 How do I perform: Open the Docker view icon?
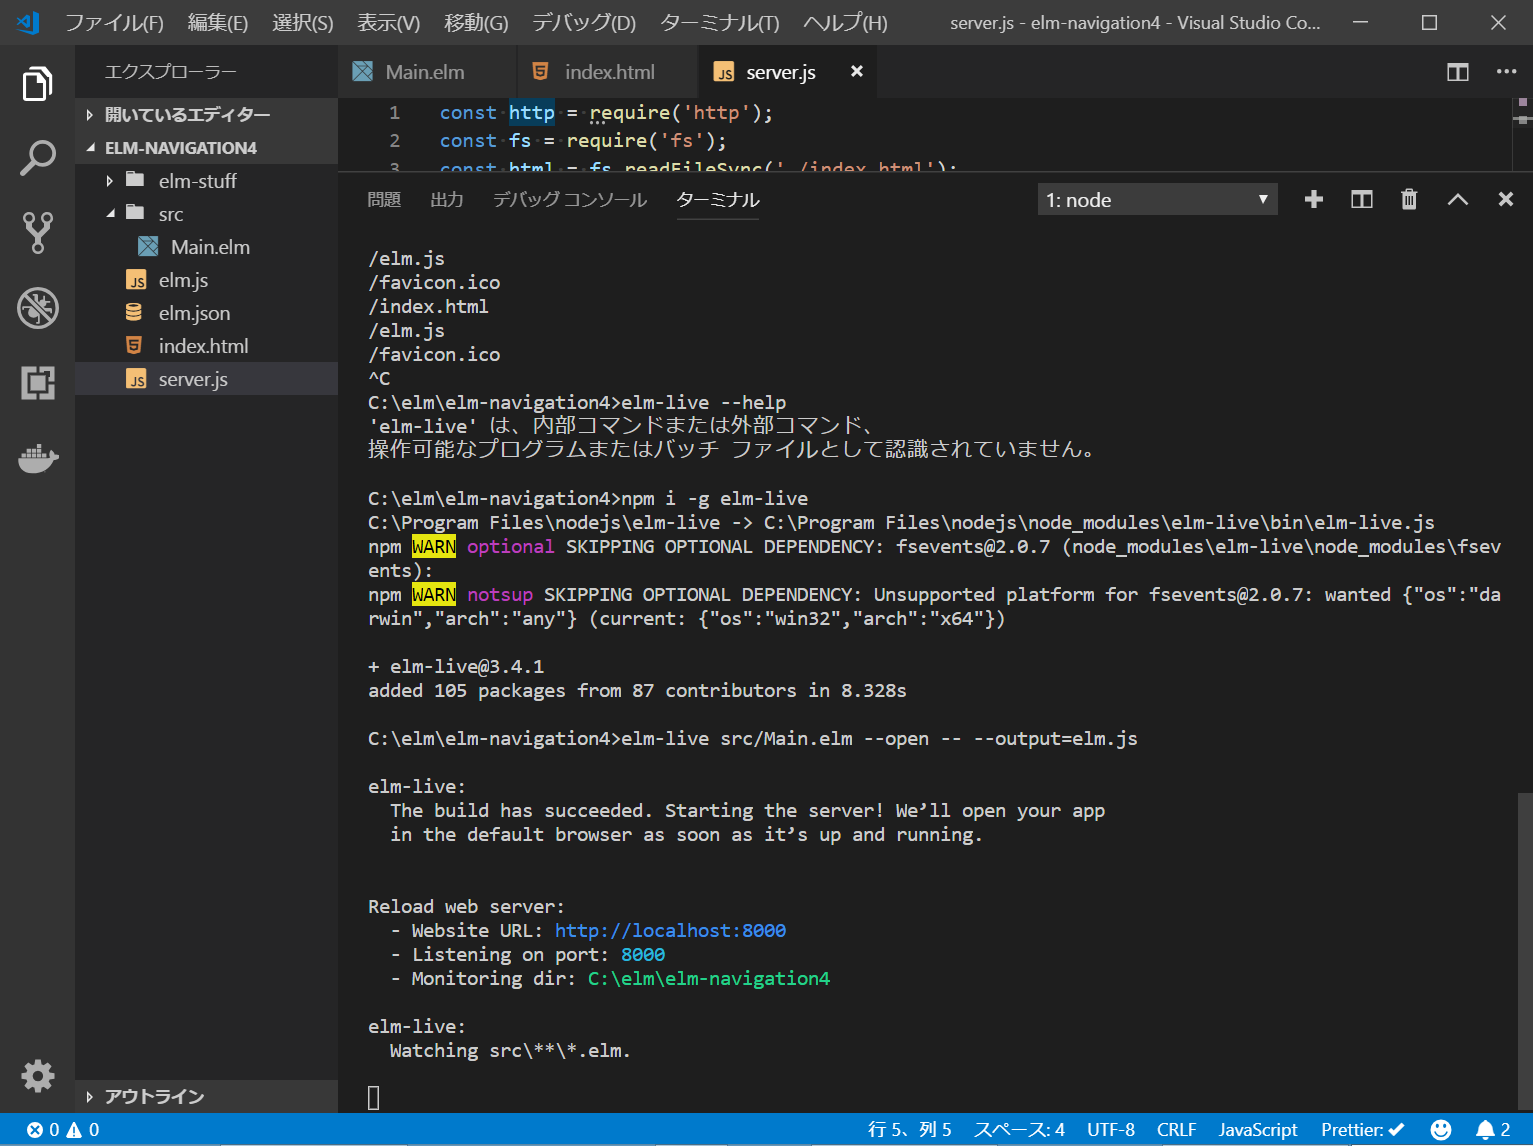(37, 459)
